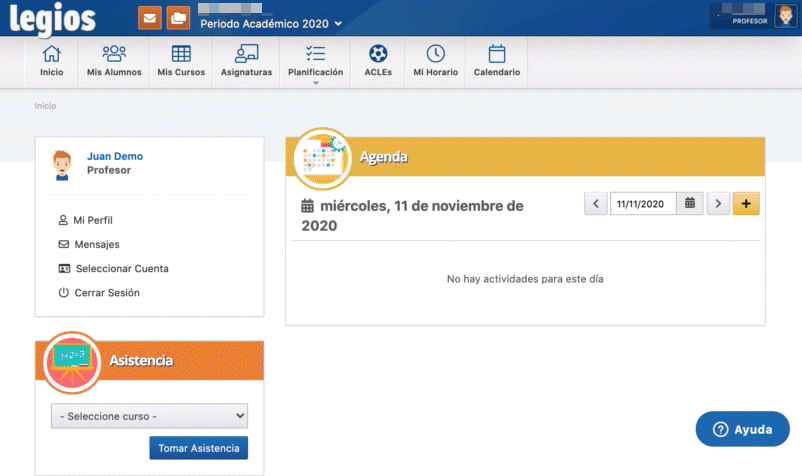Expand the Planificación menu
The image size is (802, 476).
click(316, 62)
